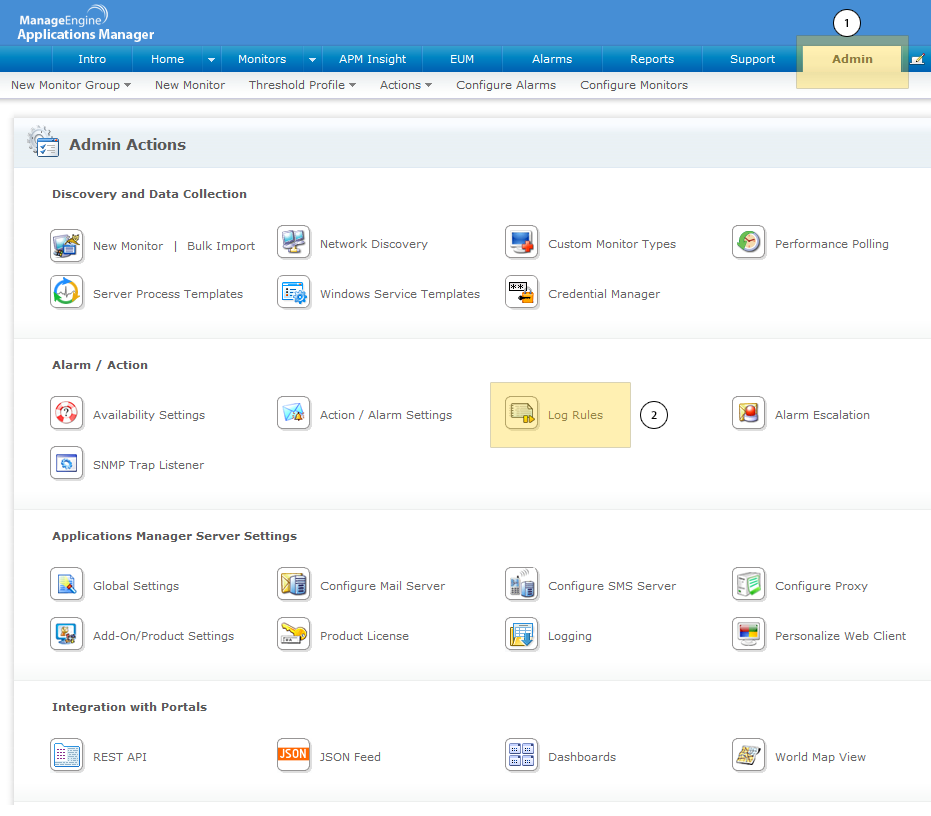Click the Global Settings icon
Image resolution: width=931 pixels, height=816 pixels.
[66, 585]
